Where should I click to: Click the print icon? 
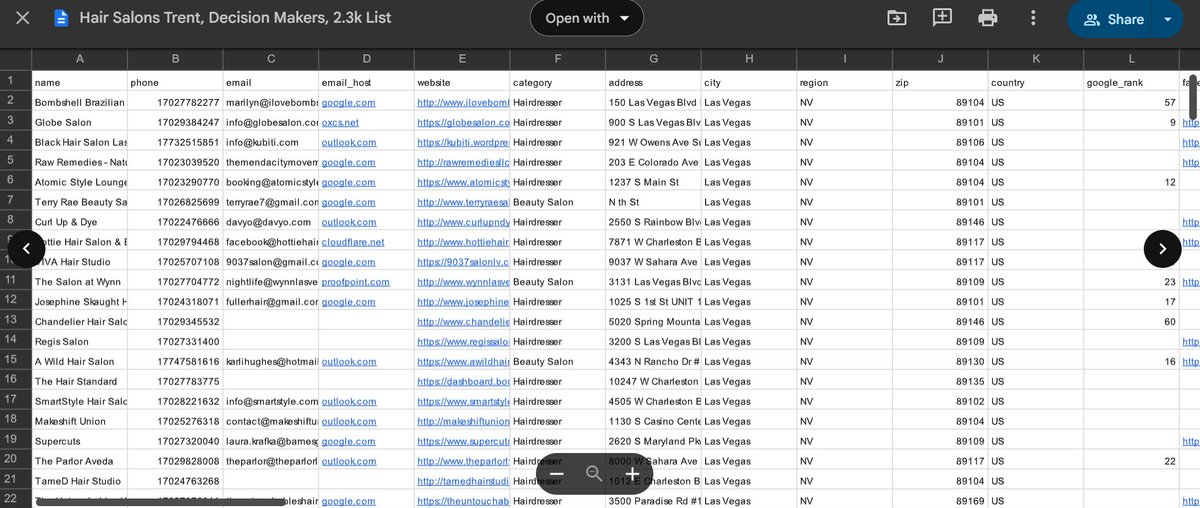(x=988, y=18)
